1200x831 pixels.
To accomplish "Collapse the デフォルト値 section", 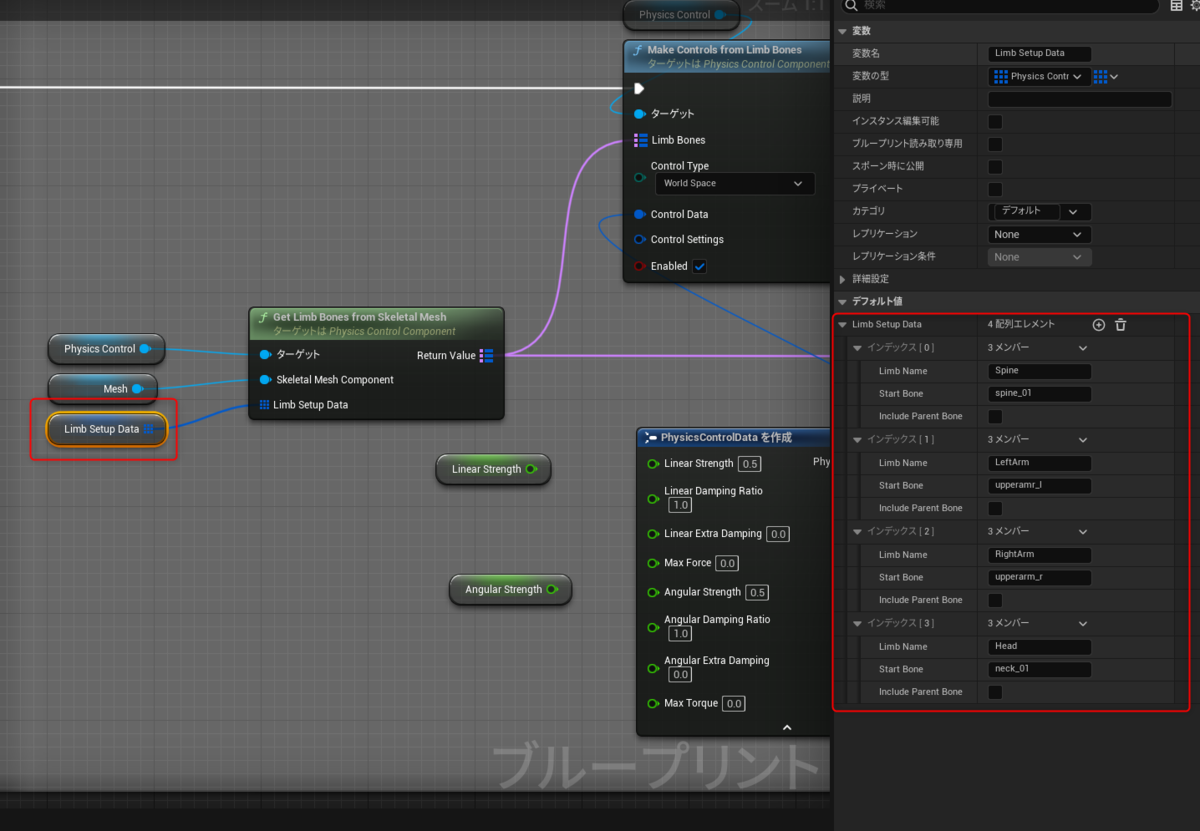I will (x=842, y=301).
